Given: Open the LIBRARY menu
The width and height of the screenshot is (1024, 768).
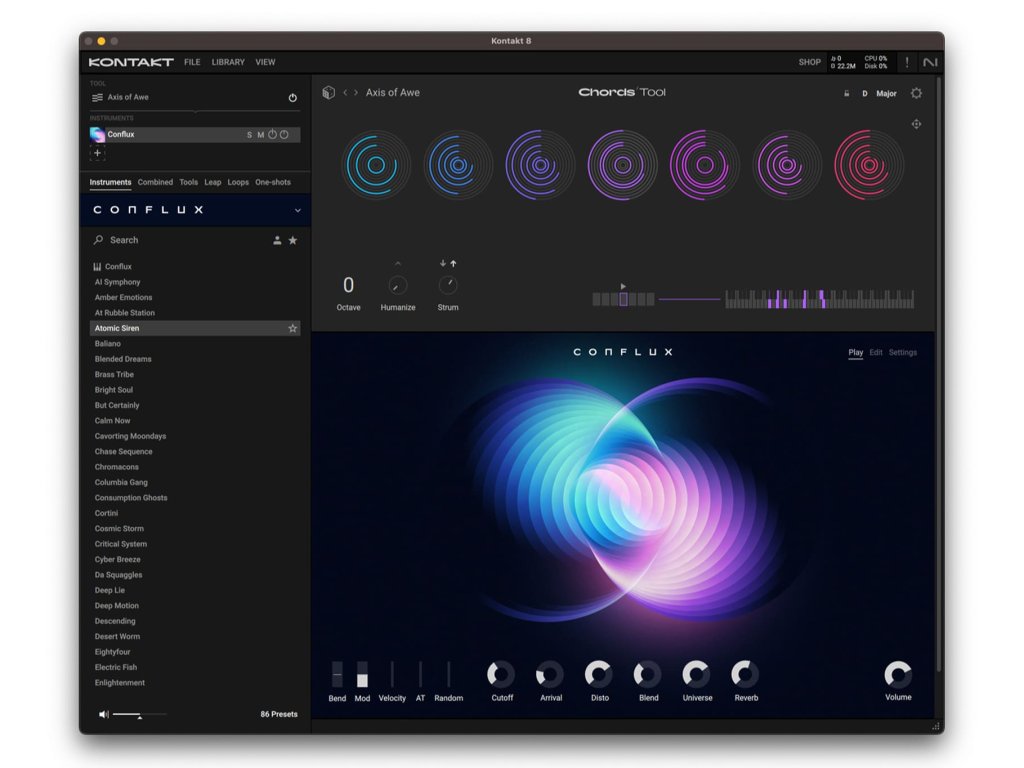Looking at the screenshot, I should tap(228, 62).
